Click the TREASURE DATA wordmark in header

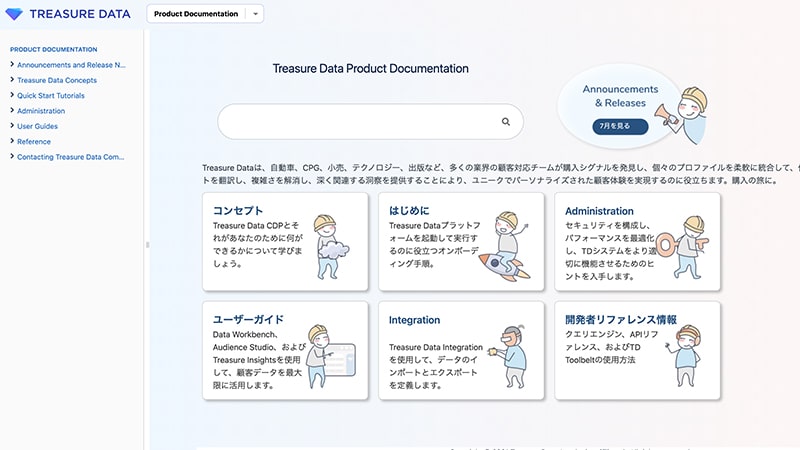pyautogui.click(x=80, y=14)
